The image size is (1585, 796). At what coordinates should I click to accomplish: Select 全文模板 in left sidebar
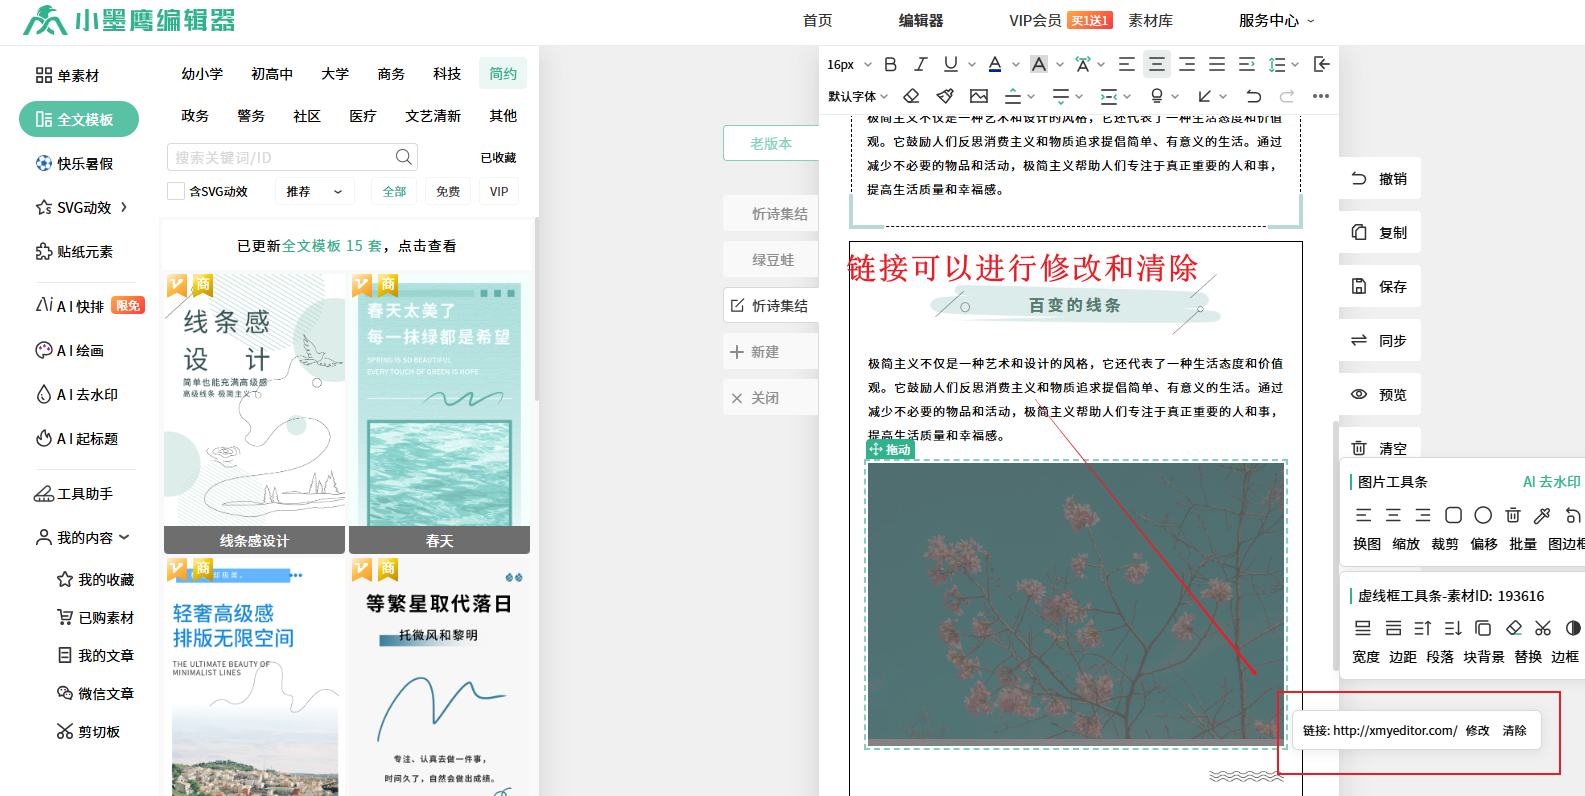[x=79, y=119]
